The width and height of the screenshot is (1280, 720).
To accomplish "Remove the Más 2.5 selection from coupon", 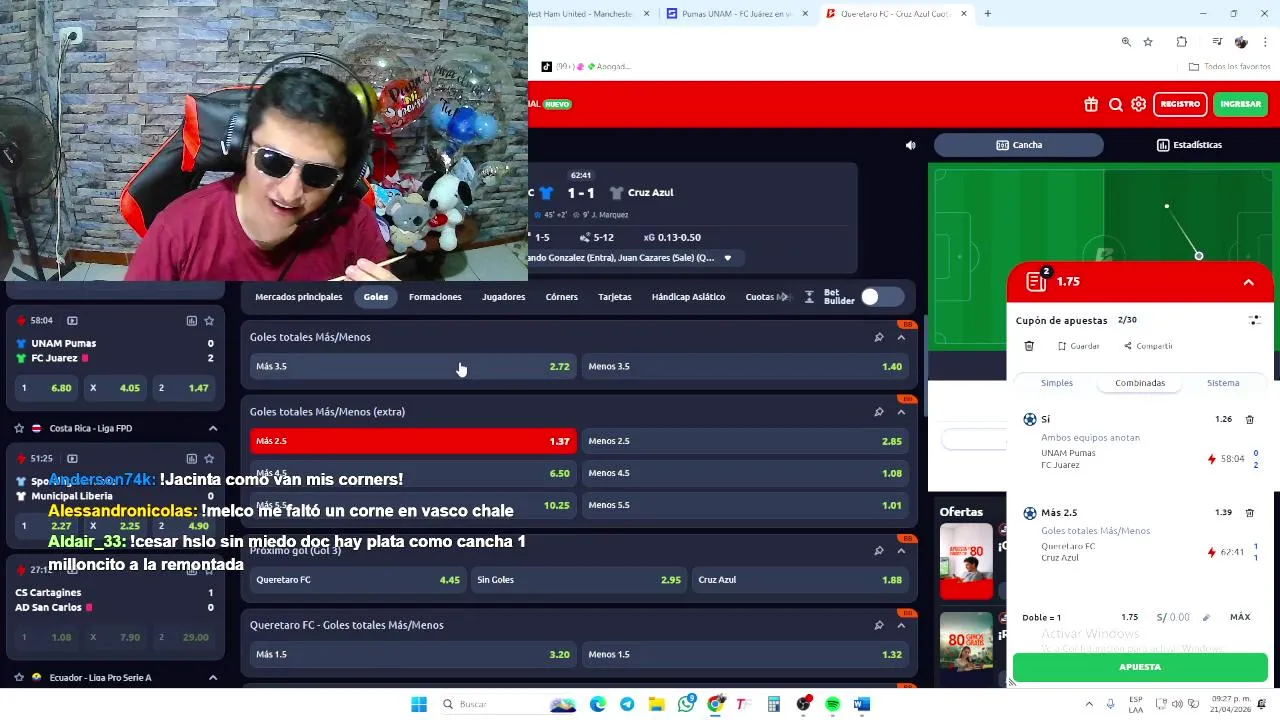I will (x=1250, y=513).
